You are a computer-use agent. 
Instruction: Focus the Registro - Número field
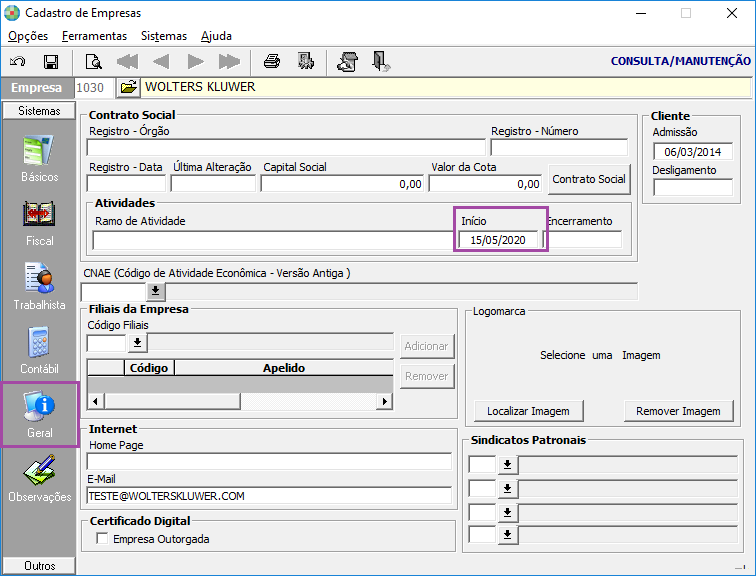559,147
